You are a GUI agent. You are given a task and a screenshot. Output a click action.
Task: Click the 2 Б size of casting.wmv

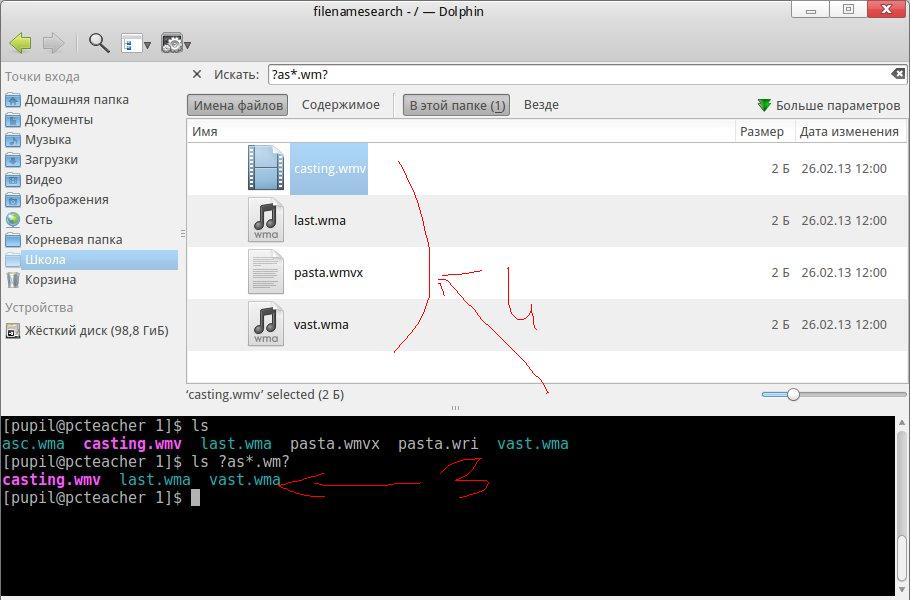[x=780, y=169]
